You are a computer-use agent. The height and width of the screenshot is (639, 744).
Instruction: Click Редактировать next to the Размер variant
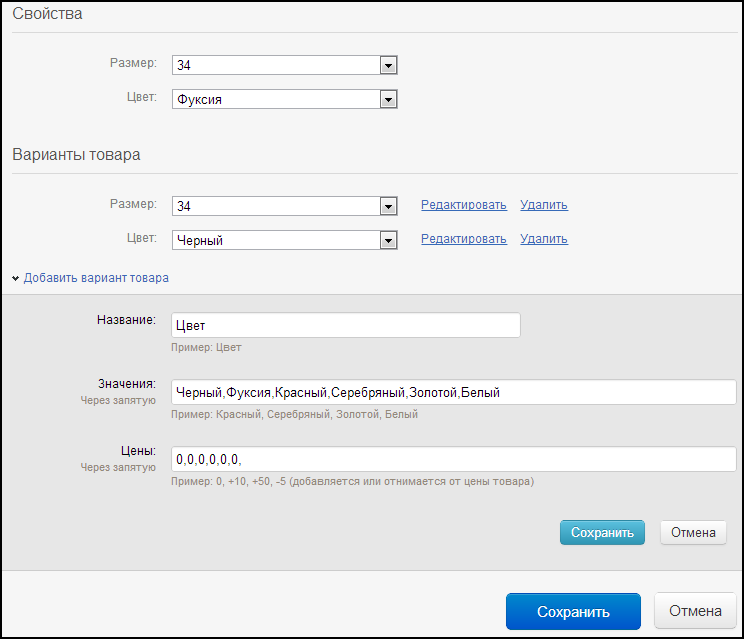464,205
